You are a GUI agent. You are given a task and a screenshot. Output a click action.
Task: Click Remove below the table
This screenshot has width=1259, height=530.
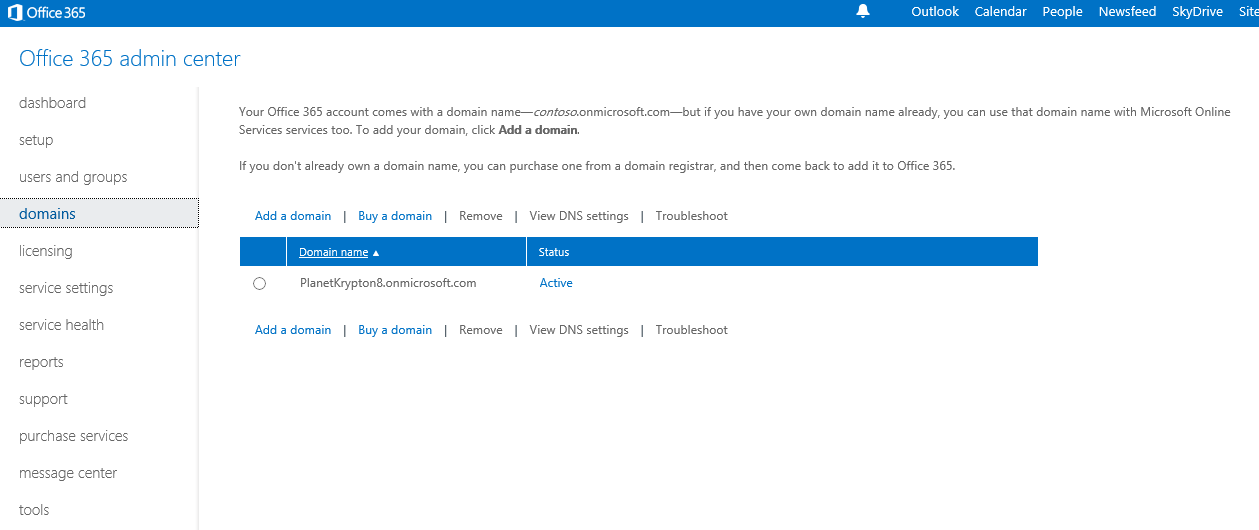click(481, 330)
